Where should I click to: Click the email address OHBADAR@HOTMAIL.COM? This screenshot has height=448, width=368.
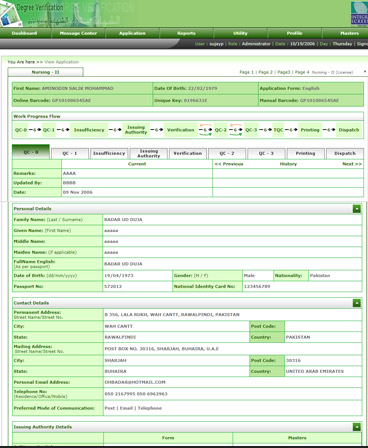click(135, 382)
